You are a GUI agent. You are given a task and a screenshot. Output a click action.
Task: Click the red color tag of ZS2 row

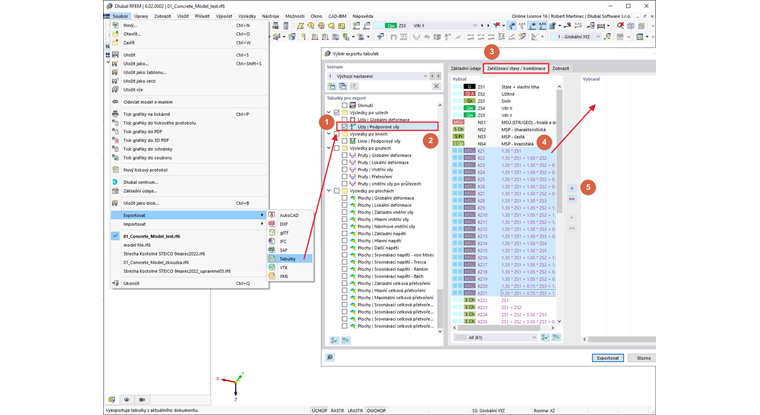coord(469,94)
